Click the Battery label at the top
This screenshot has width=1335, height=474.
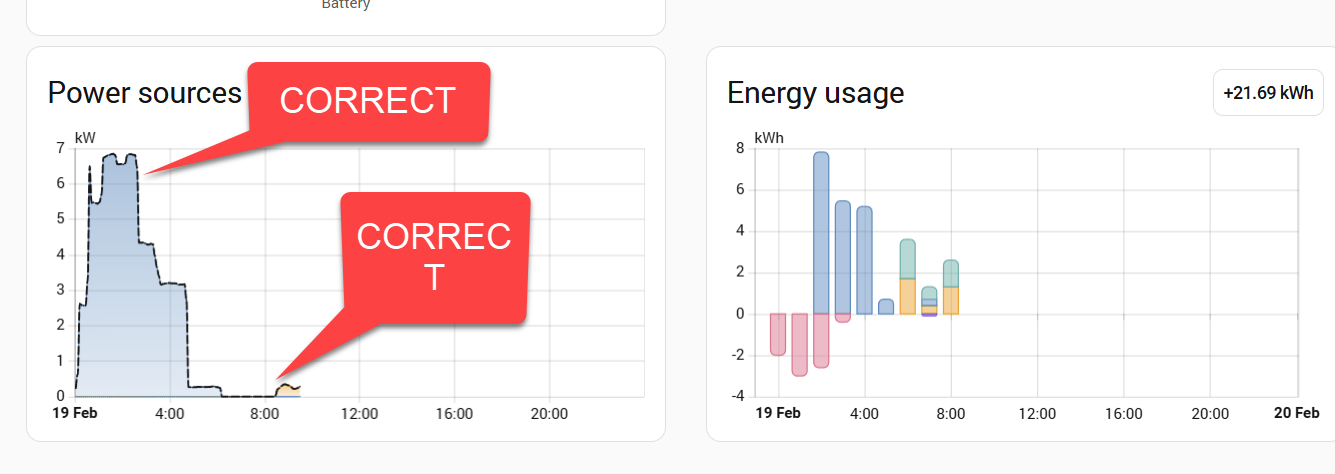tap(346, 4)
